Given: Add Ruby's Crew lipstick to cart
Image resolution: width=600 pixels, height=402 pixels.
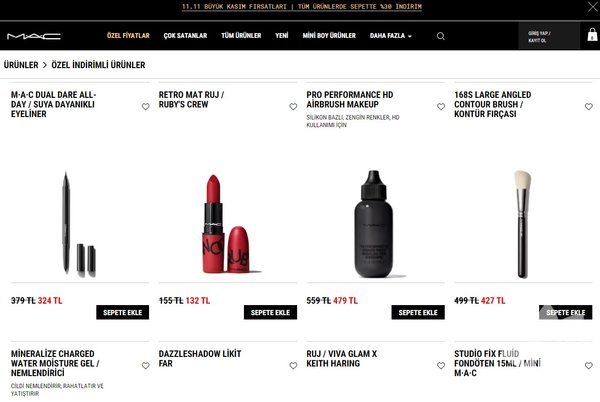Looking at the screenshot, I should point(270,312).
